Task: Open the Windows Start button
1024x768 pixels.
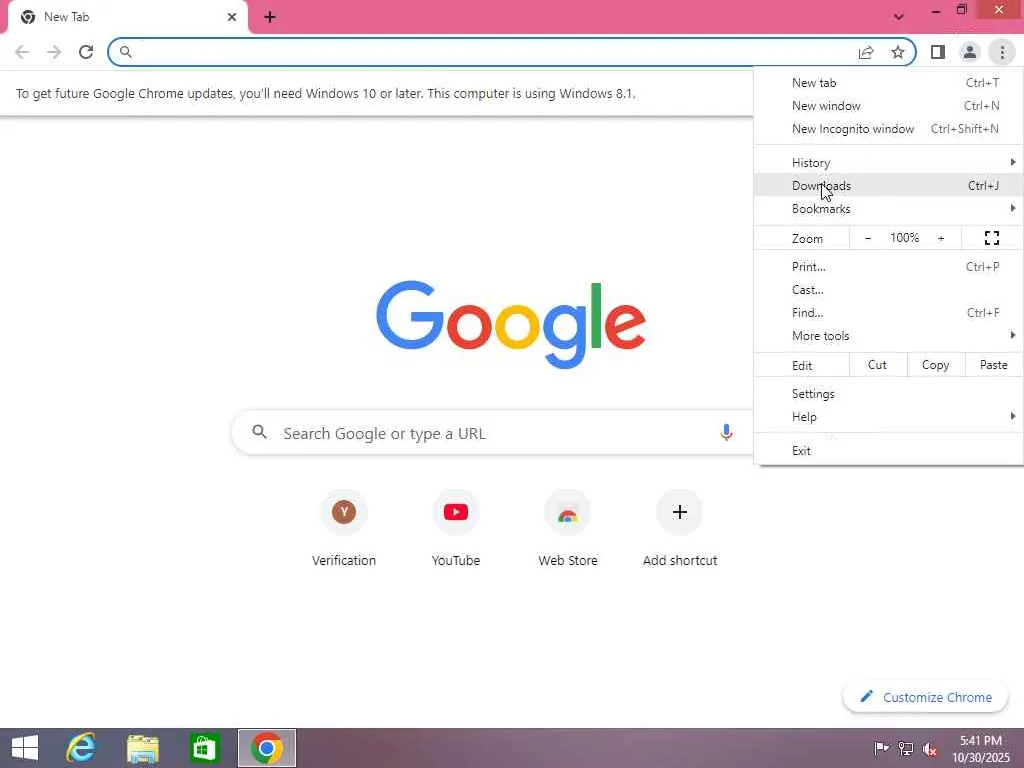Action: pos(25,748)
